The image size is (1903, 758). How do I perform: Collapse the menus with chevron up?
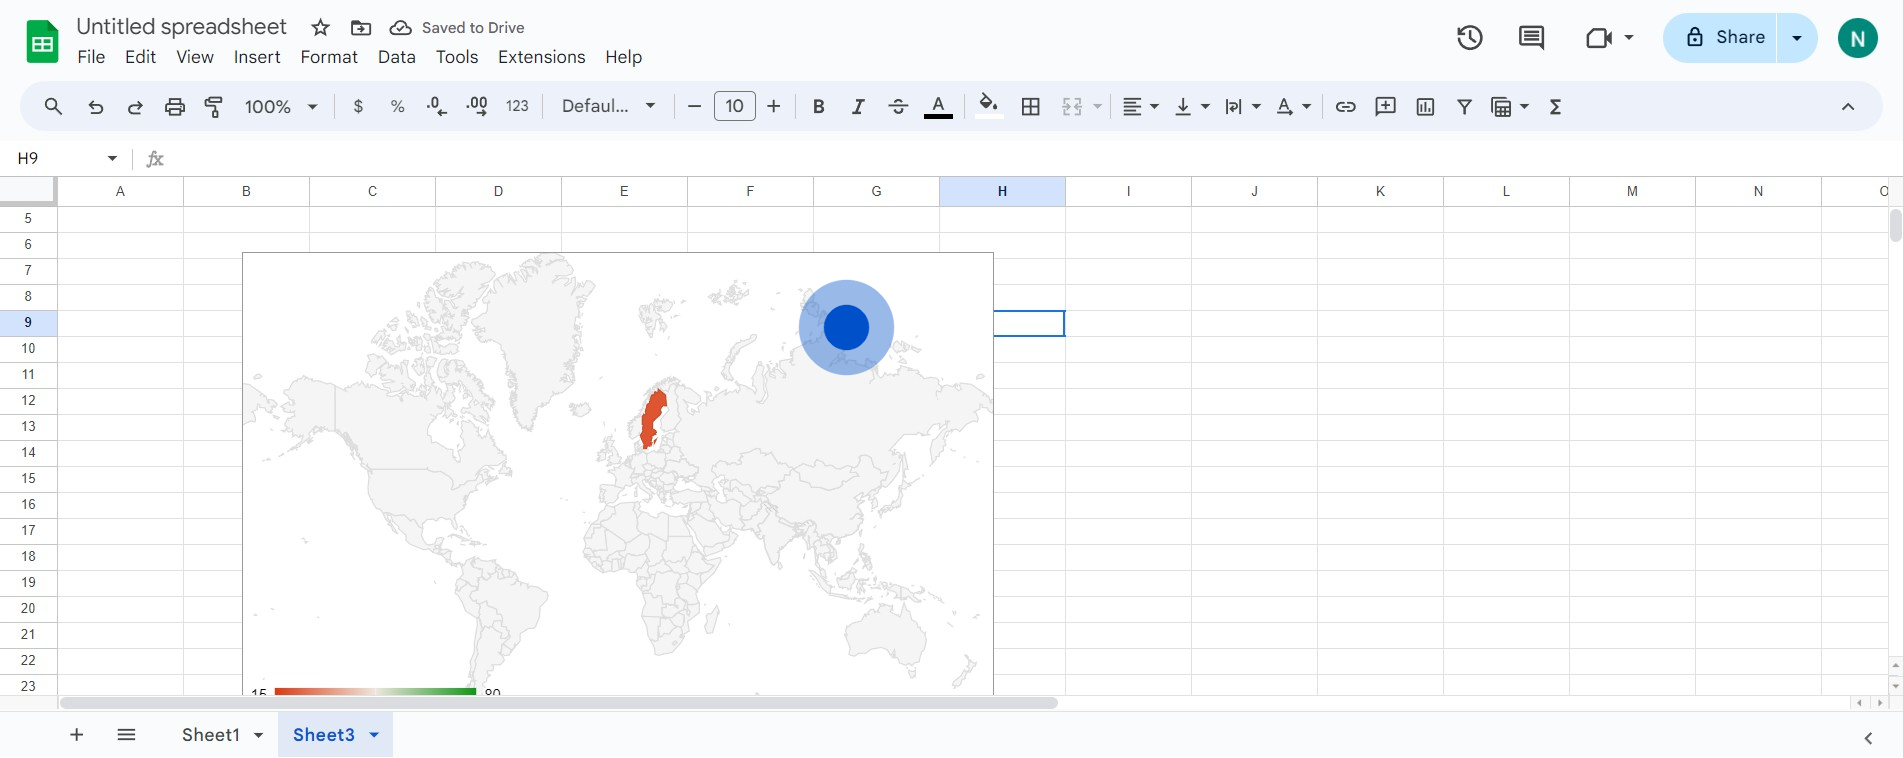coord(1848,106)
